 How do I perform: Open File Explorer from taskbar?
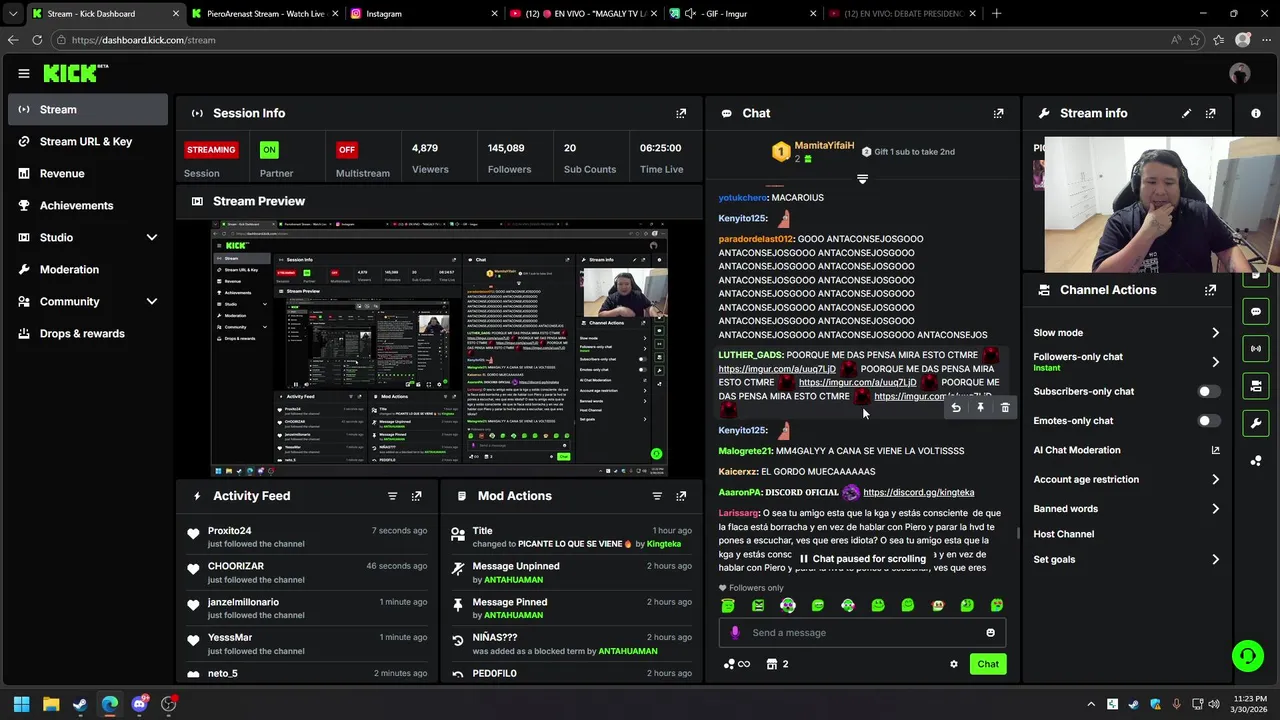51,704
